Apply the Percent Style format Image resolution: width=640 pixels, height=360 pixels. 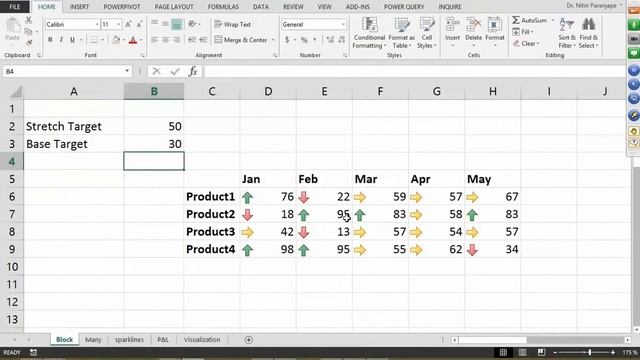point(304,40)
